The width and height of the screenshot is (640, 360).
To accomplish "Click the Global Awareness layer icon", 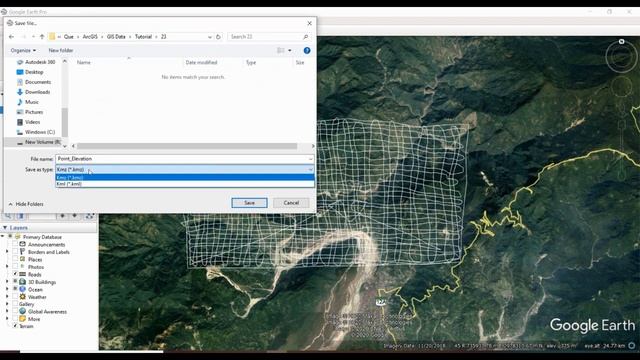I will click(22, 311).
